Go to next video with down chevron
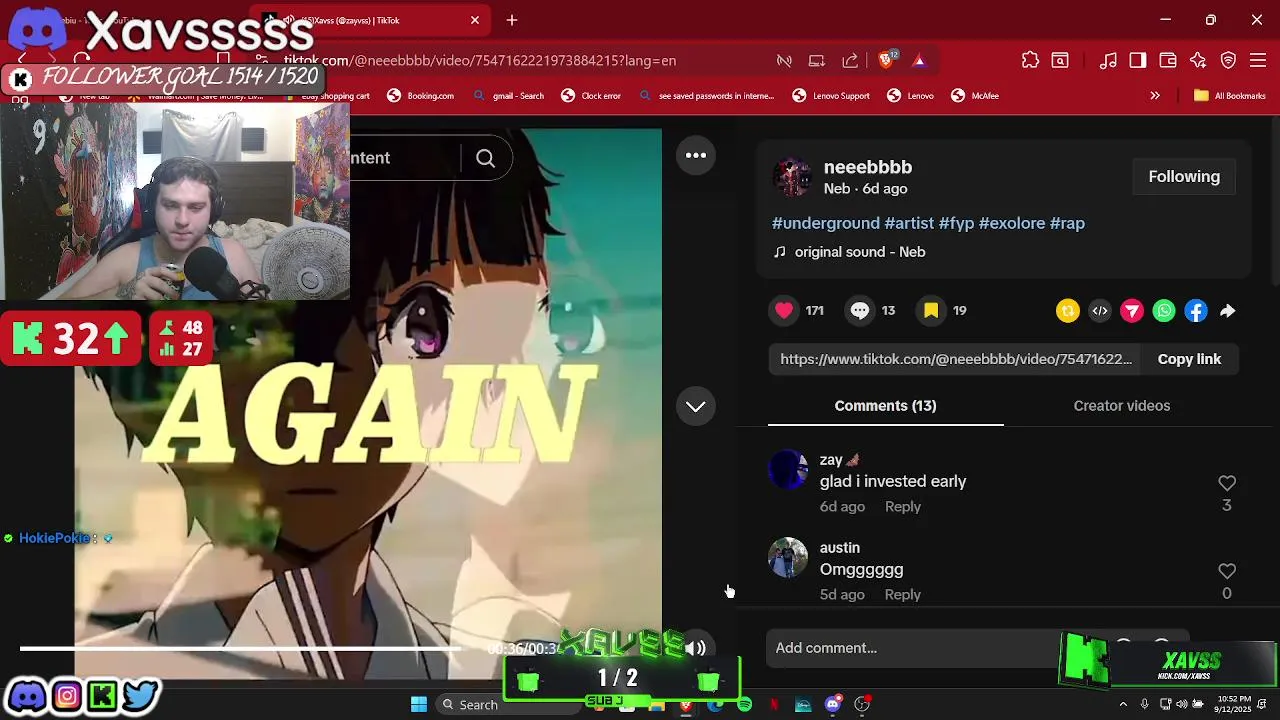Viewport: 1280px width, 720px height. pyautogui.click(x=696, y=406)
